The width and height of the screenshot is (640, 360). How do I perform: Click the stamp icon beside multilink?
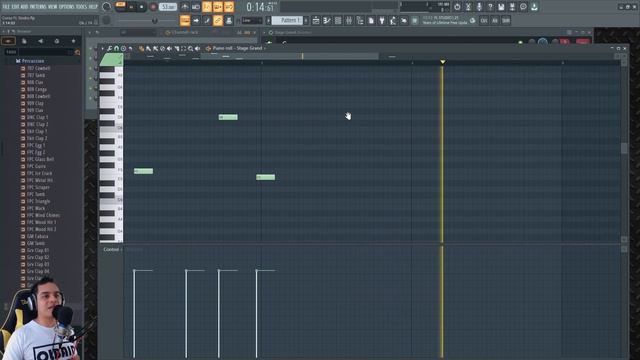point(229,20)
